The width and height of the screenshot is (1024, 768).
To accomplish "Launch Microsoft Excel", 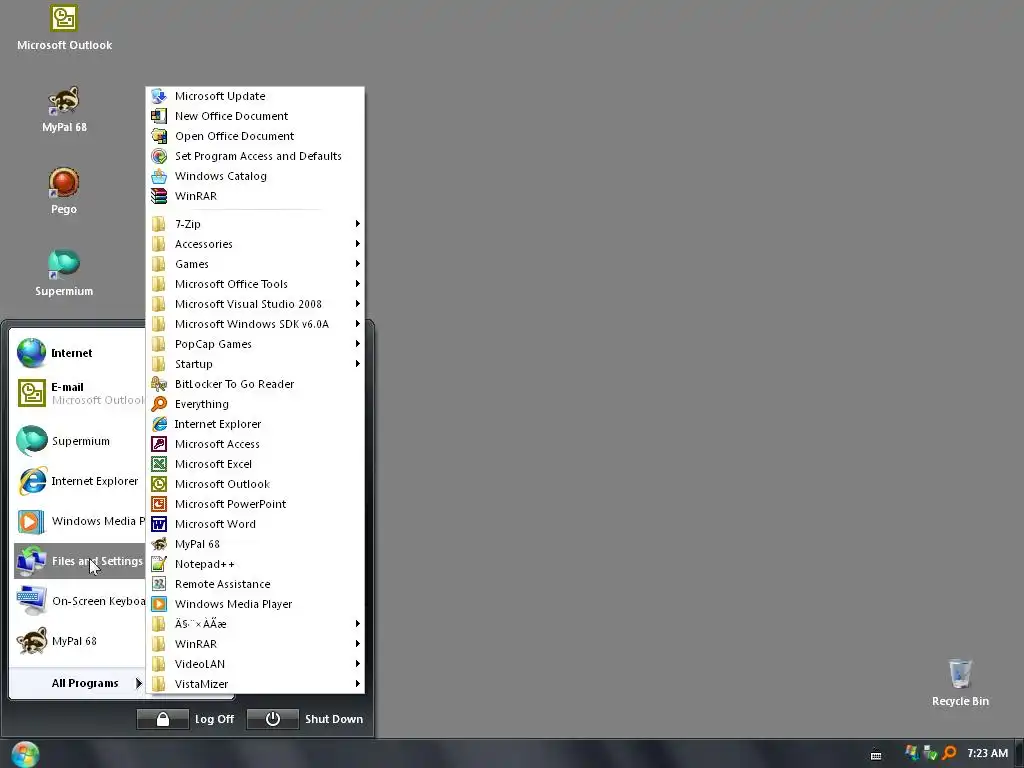I will click(x=255, y=464).
